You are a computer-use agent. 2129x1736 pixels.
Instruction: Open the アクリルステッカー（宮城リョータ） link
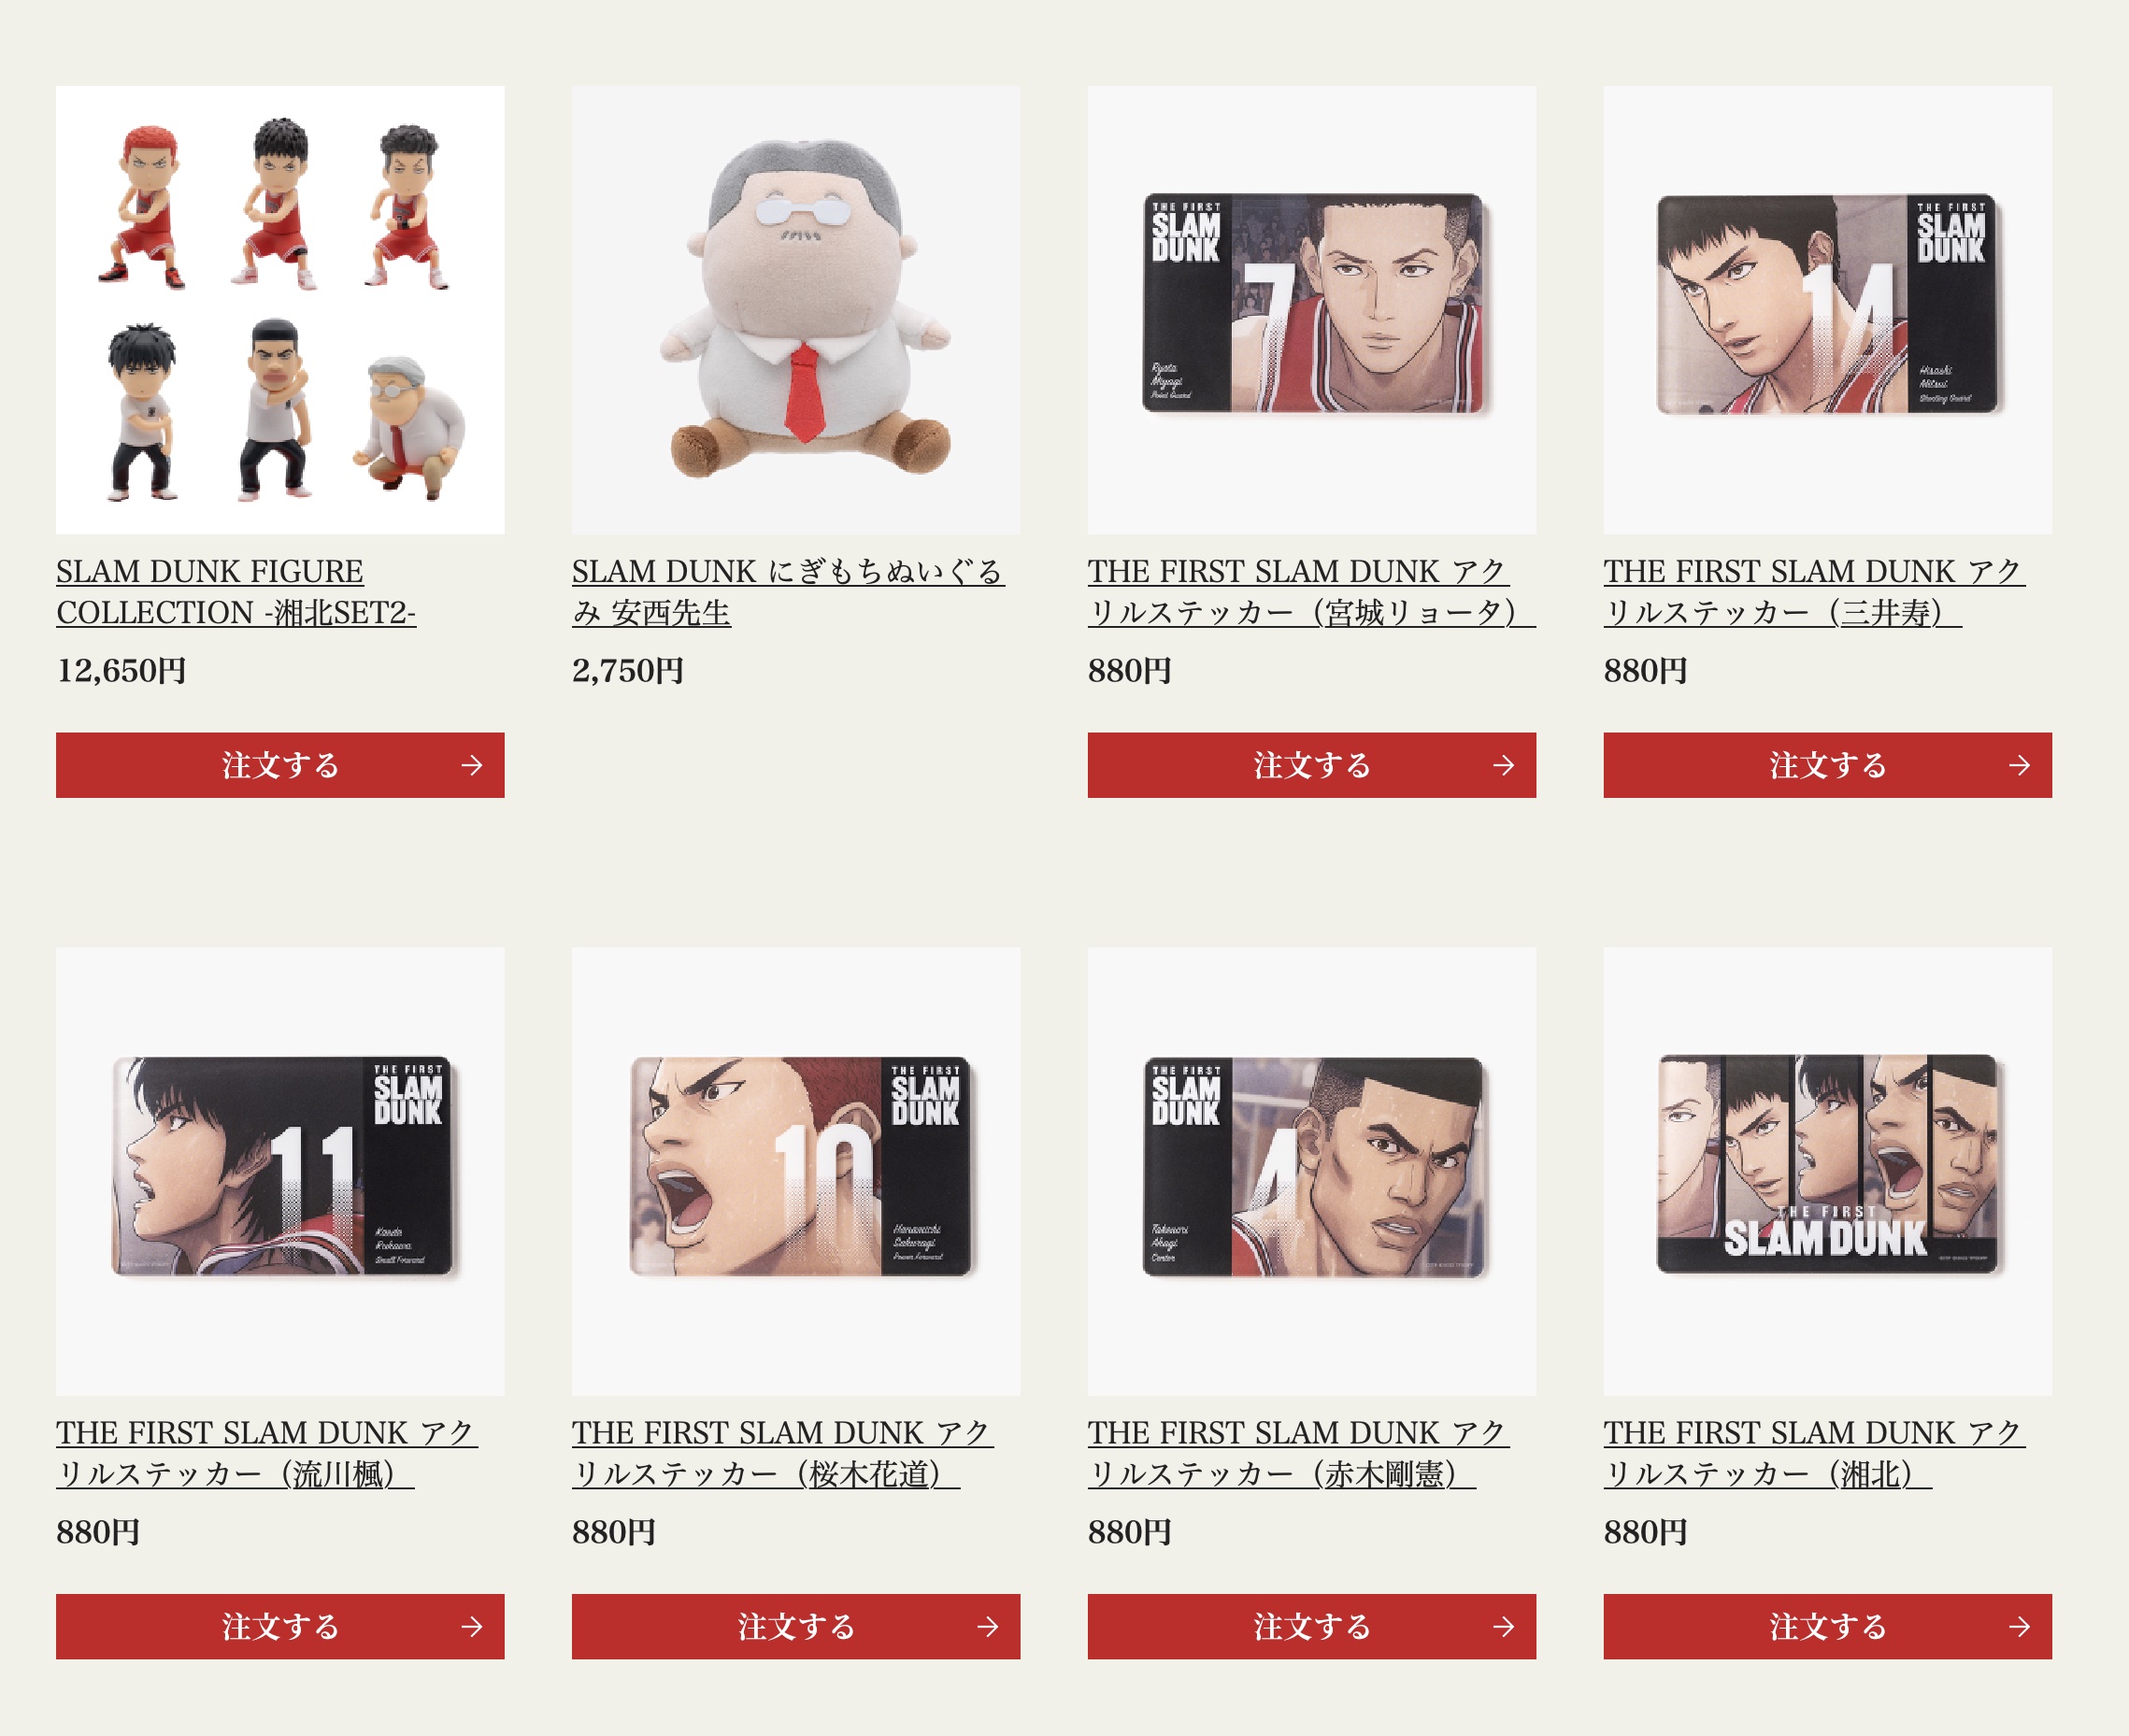(1311, 591)
